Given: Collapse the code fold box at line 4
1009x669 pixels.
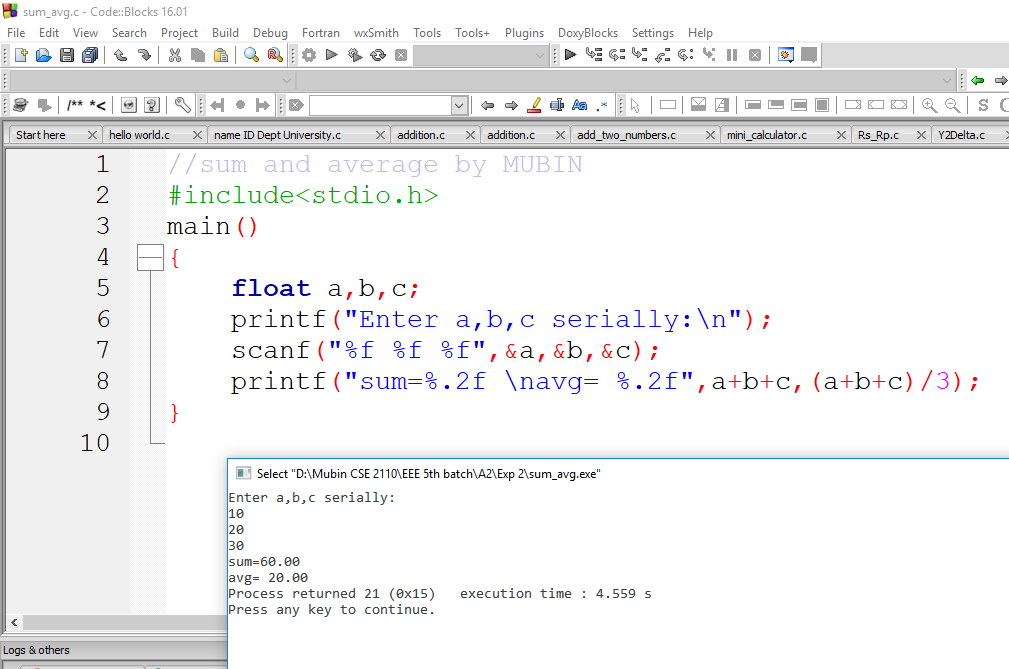Looking at the screenshot, I should point(150,257).
